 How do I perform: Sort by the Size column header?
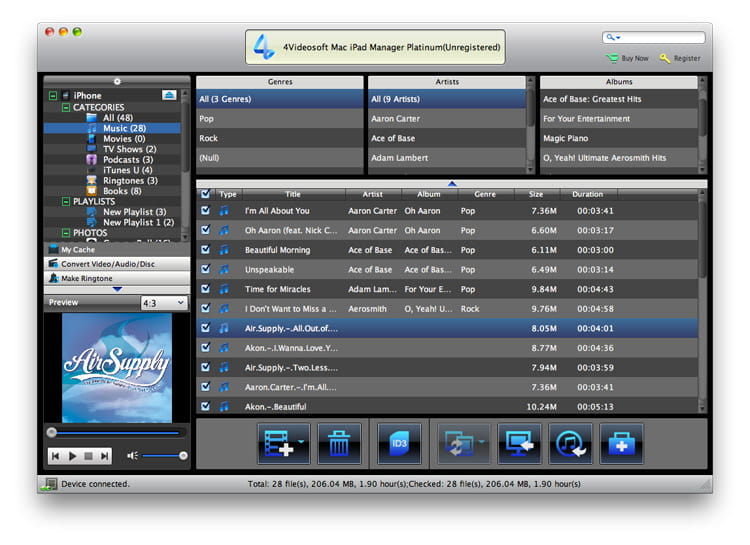(x=536, y=194)
